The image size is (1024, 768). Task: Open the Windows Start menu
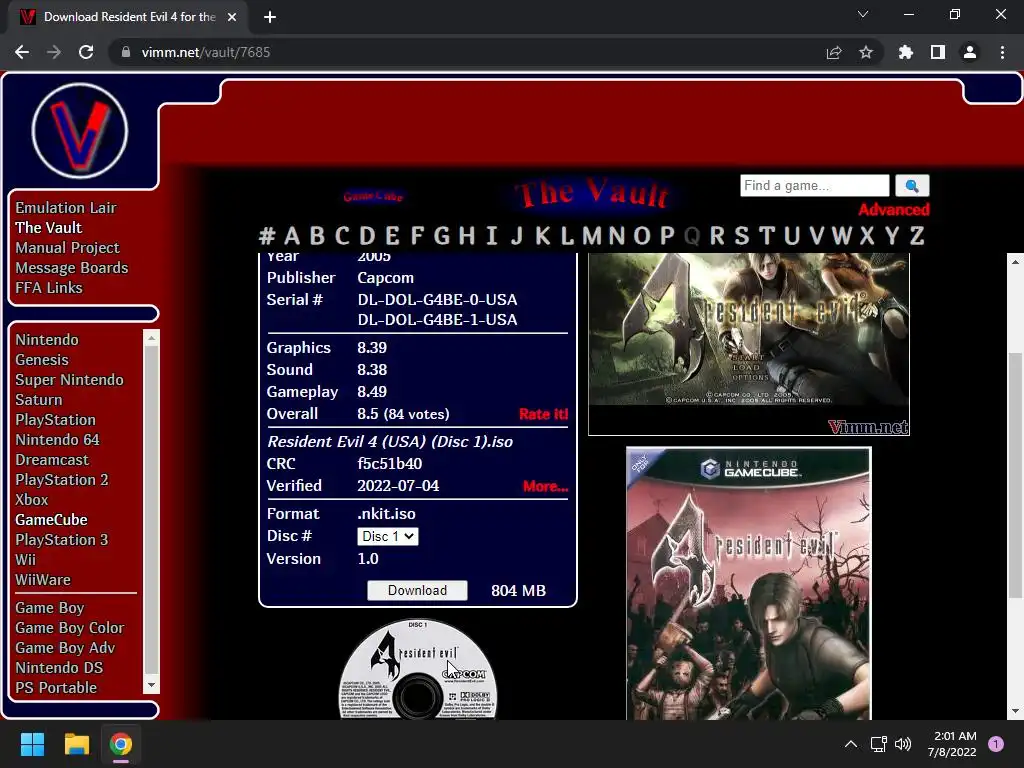click(32, 744)
